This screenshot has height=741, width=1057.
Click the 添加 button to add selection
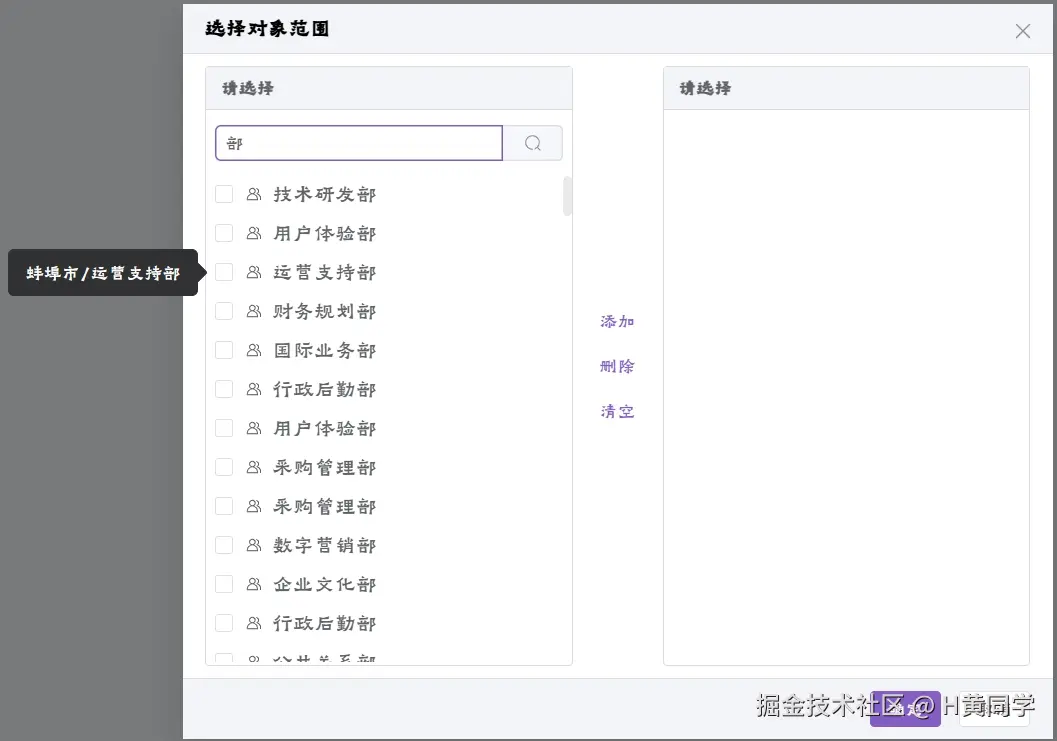(x=617, y=321)
